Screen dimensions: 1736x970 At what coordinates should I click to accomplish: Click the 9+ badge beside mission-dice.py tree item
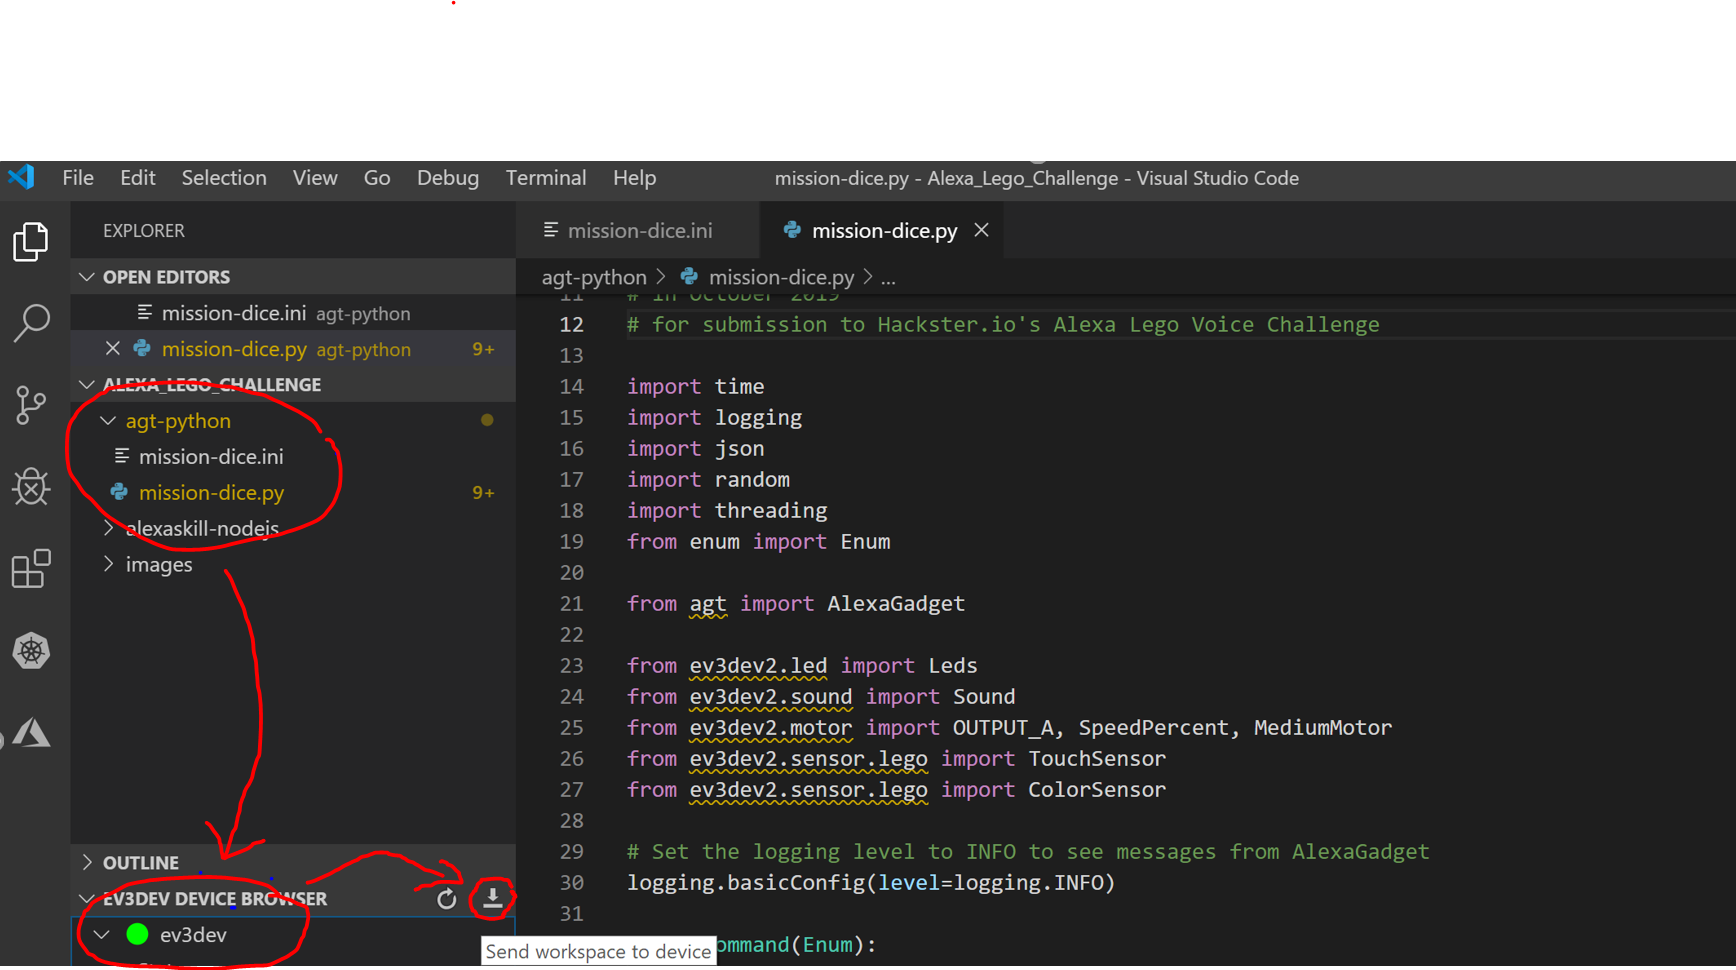coord(483,492)
